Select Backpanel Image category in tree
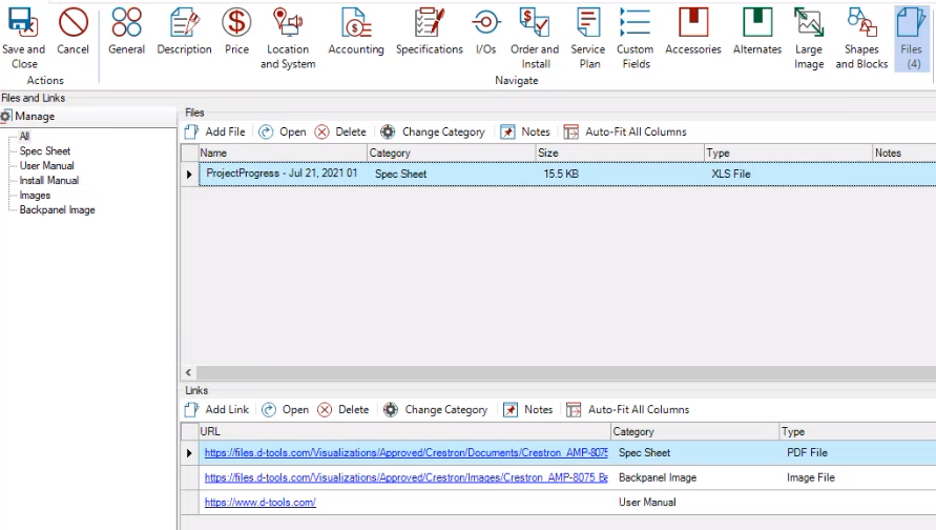The image size is (936, 530). click(57, 209)
